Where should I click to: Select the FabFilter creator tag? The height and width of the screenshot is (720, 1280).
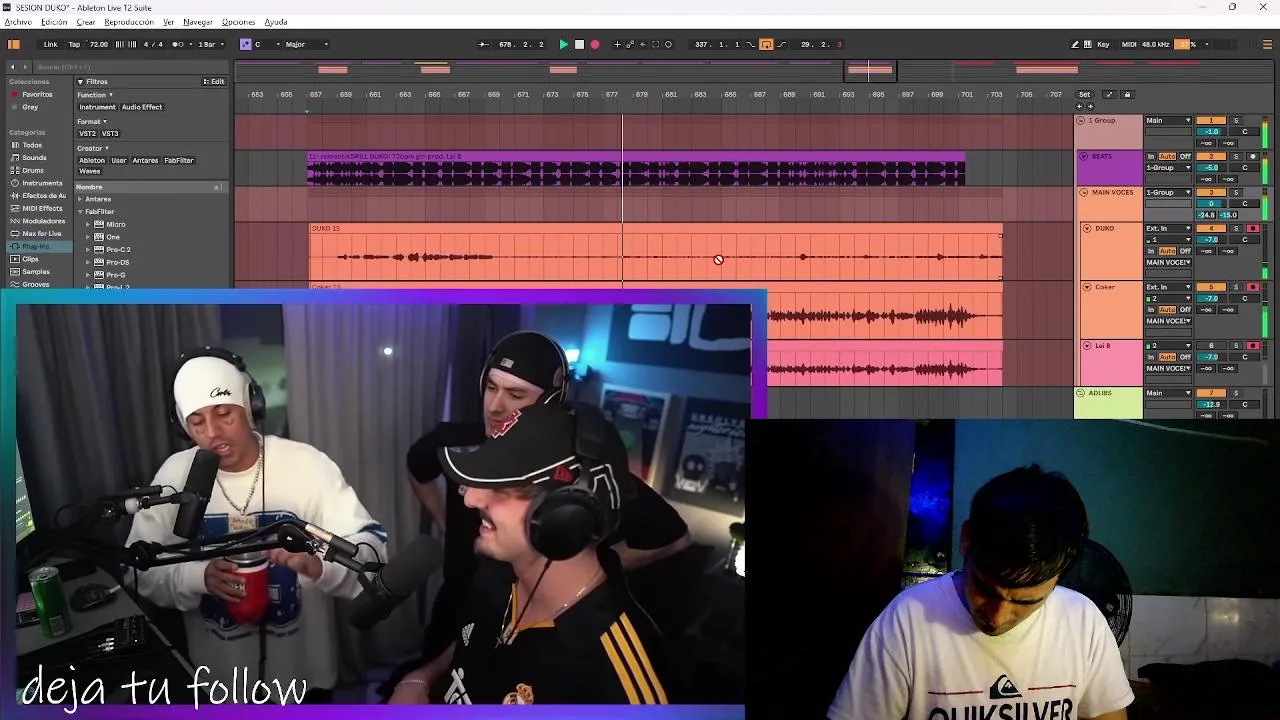click(x=178, y=160)
